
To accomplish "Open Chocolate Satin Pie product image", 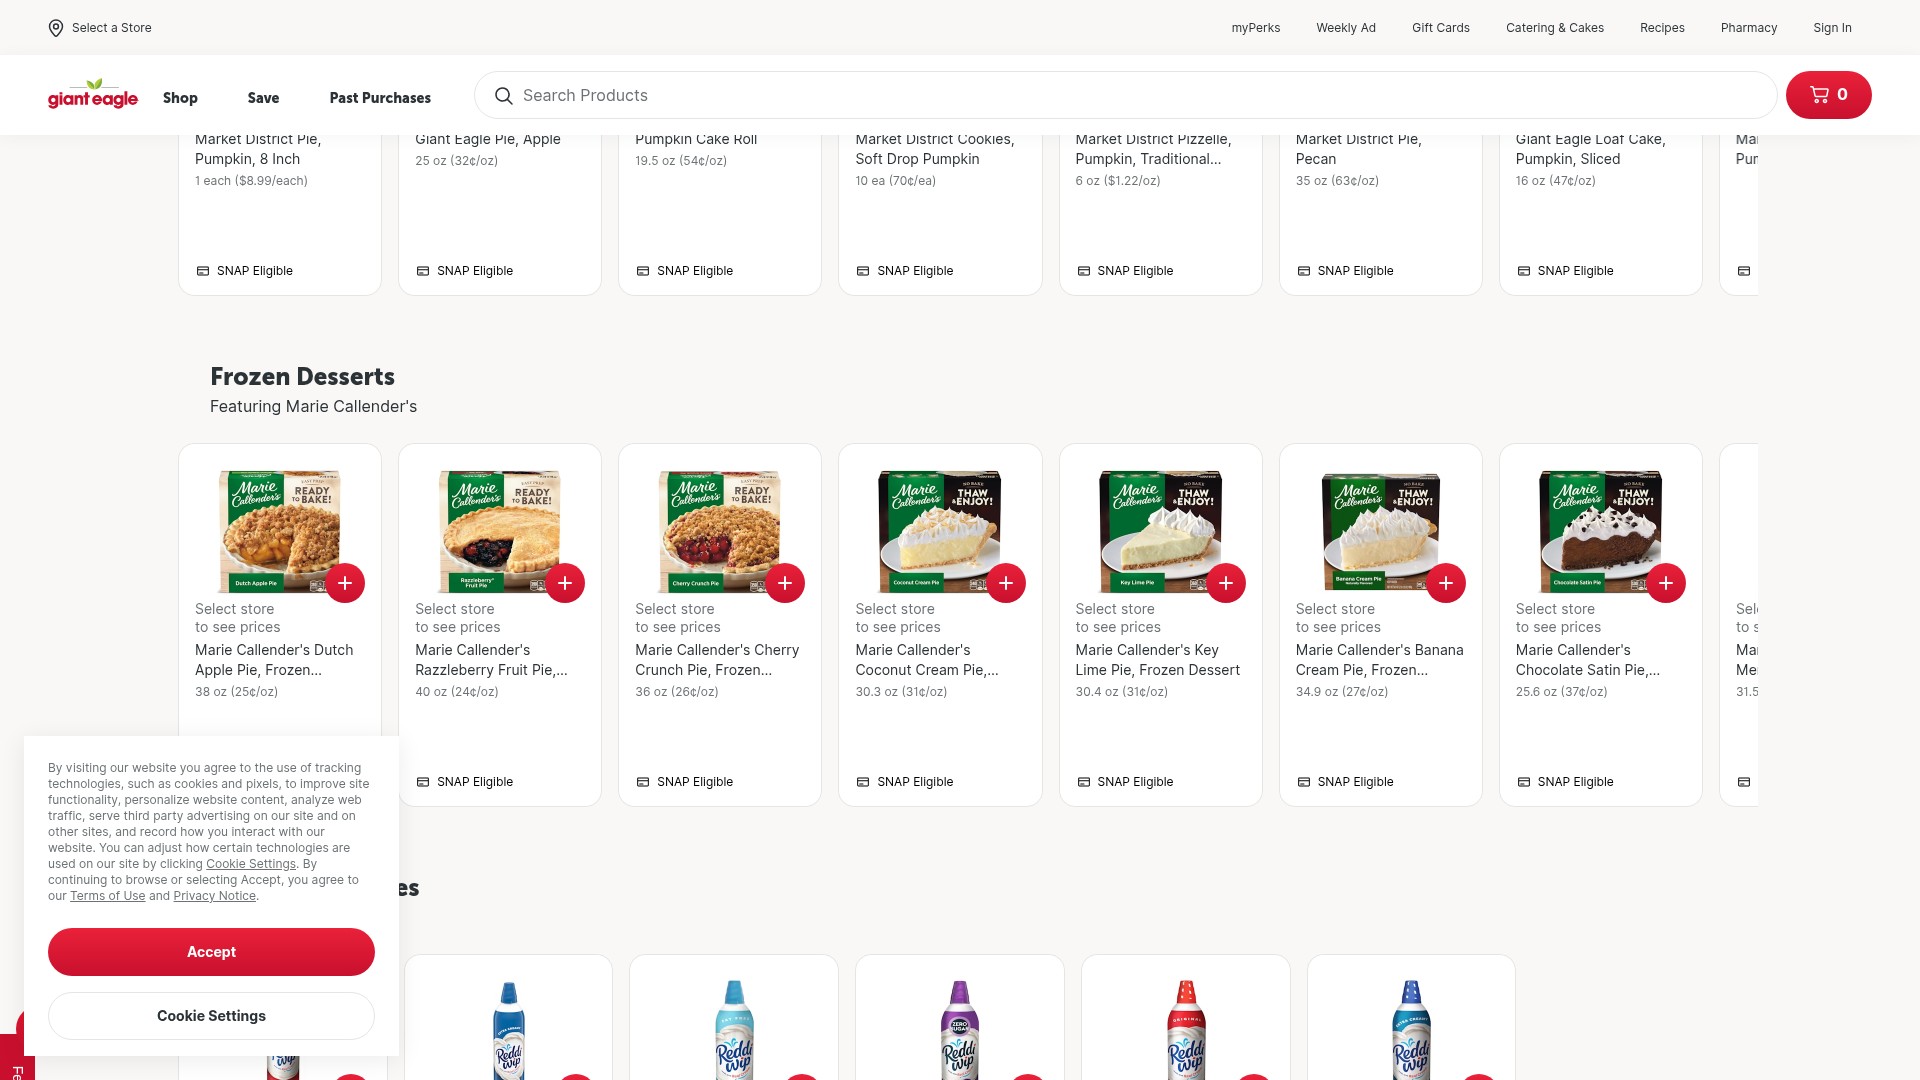I will (x=1601, y=531).
